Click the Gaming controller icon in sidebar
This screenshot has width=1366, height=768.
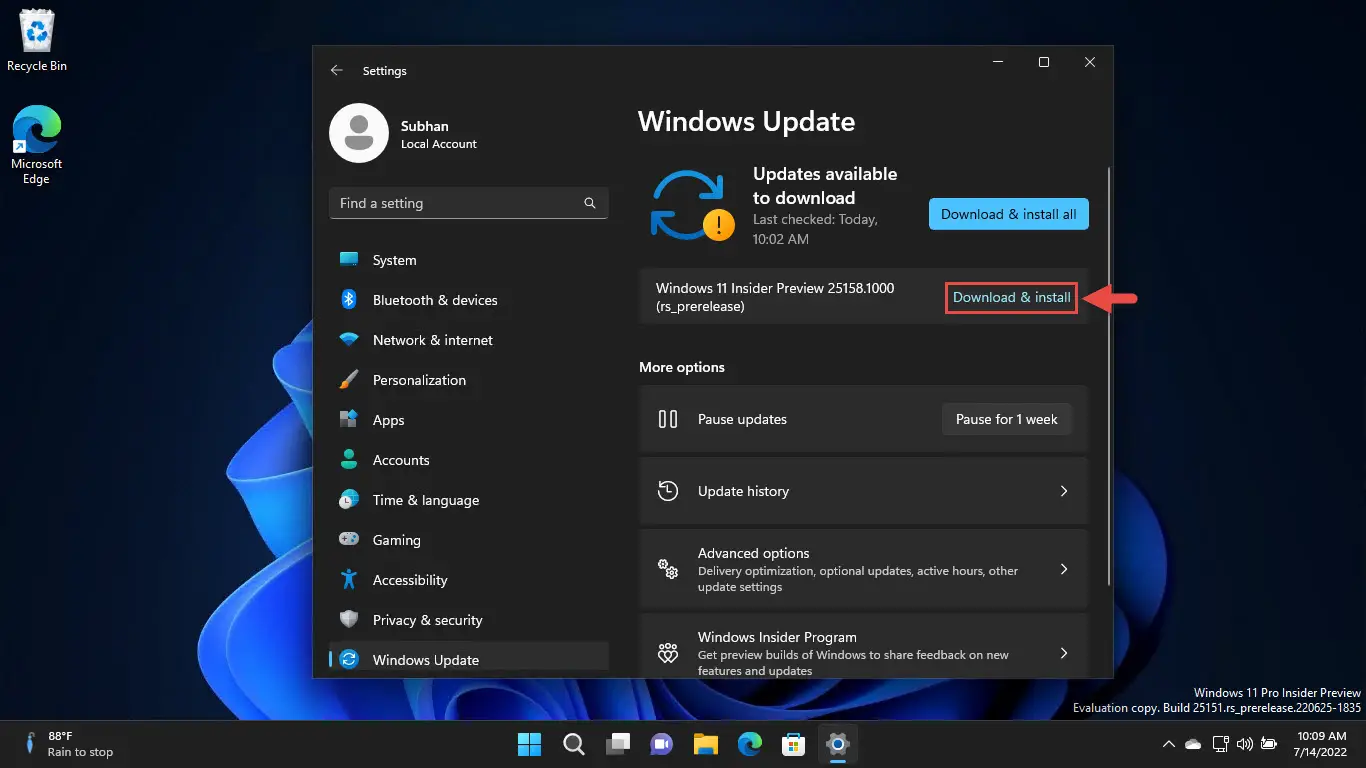(349, 540)
